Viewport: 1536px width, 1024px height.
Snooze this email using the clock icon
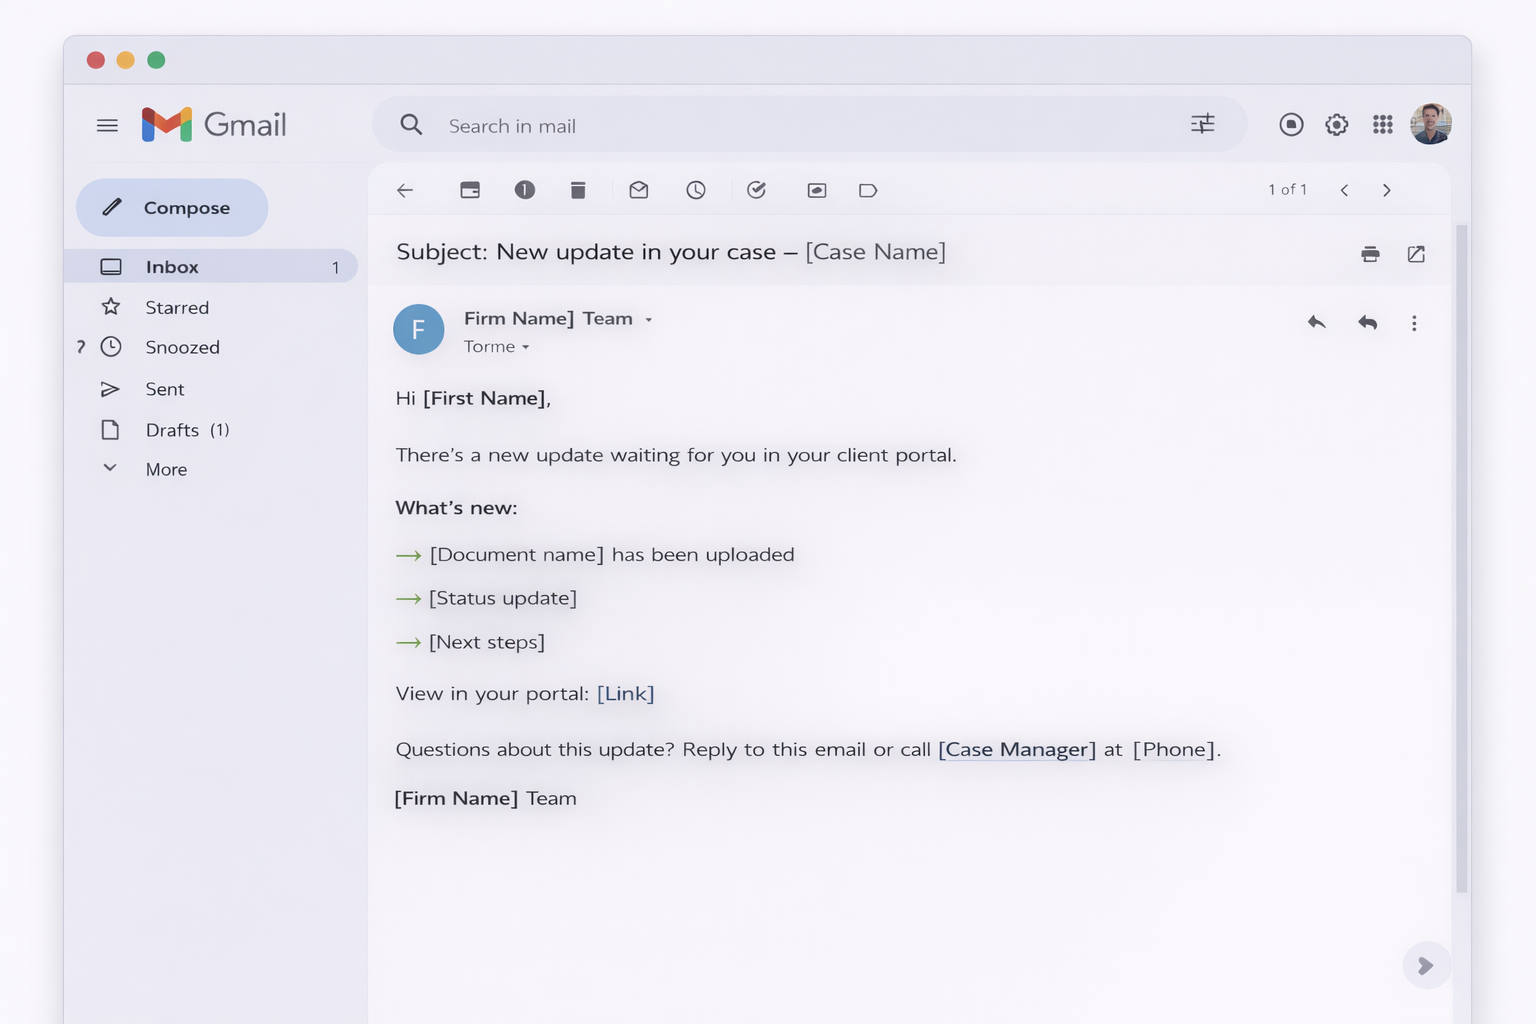pyautogui.click(x=696, y=190)
